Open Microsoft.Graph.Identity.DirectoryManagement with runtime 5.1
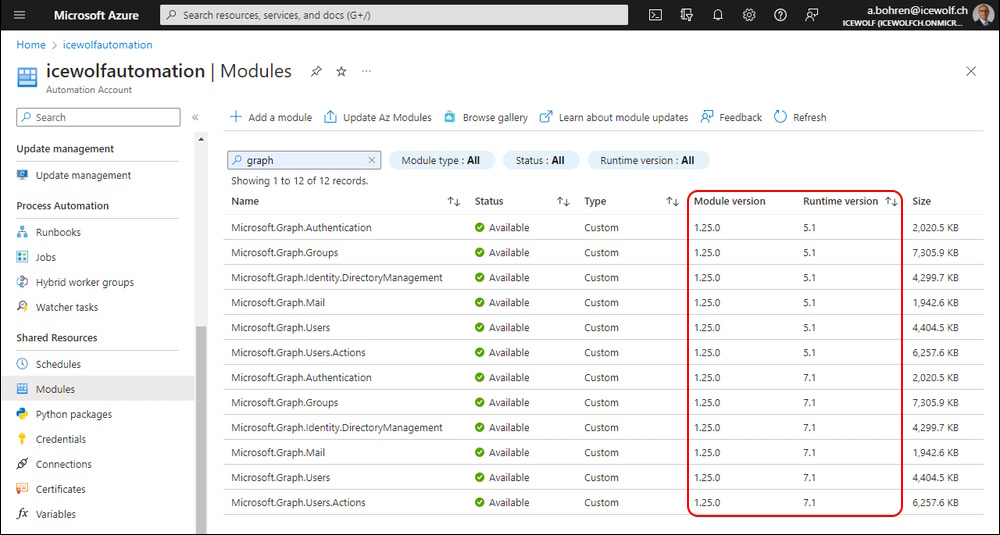 click(x=603, y=277)
